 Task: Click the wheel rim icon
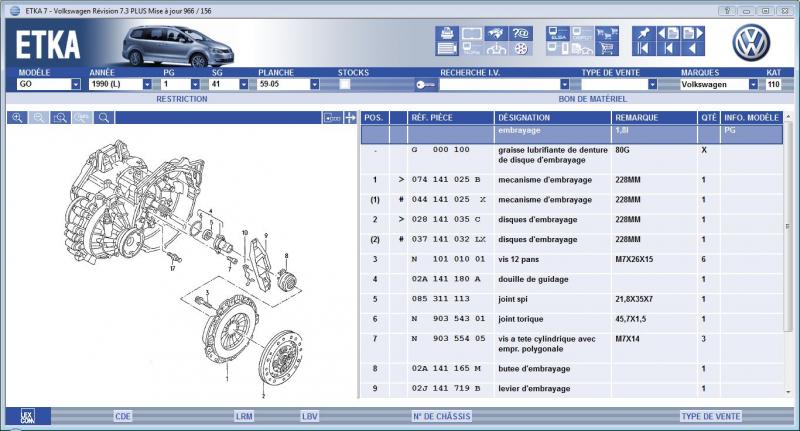tap(521, 48)
